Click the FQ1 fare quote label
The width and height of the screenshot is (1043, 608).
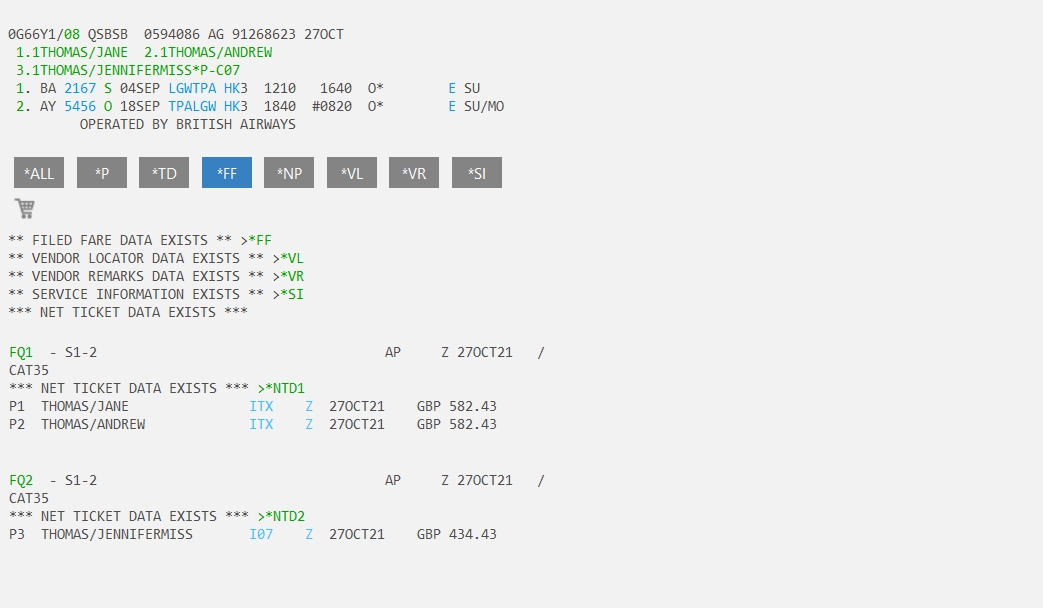21,353
